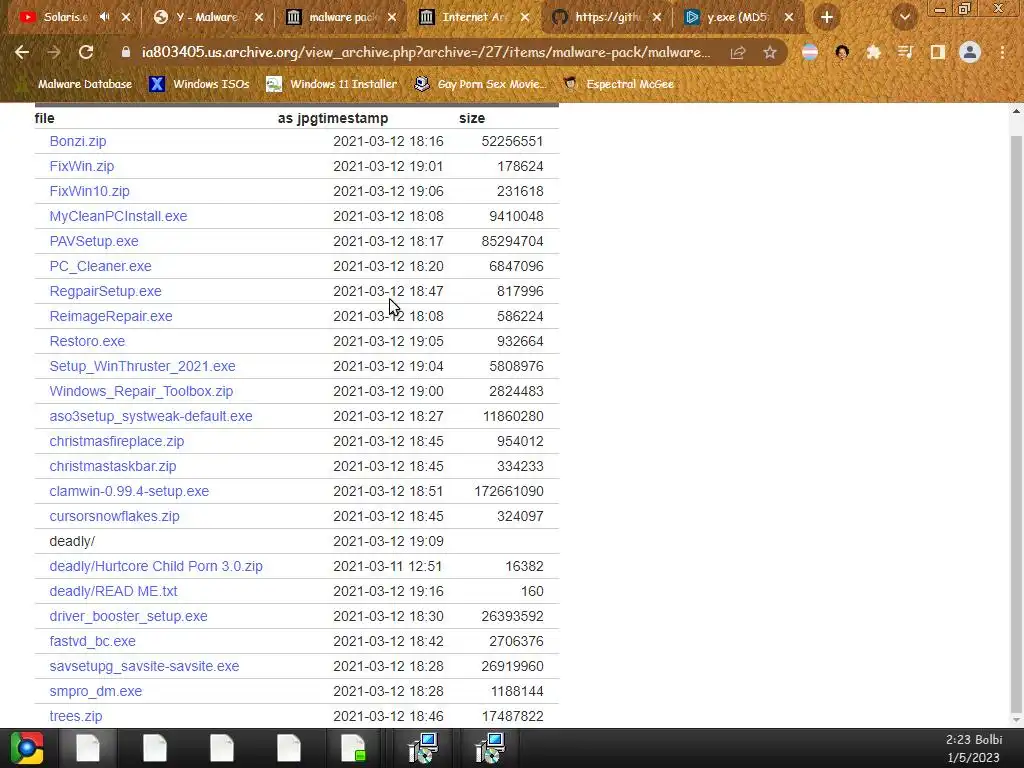Image resolution: width=1024 pixels, height=768 pixels.
Task: Open the Bonzi.zip file link
Action: 78,141
